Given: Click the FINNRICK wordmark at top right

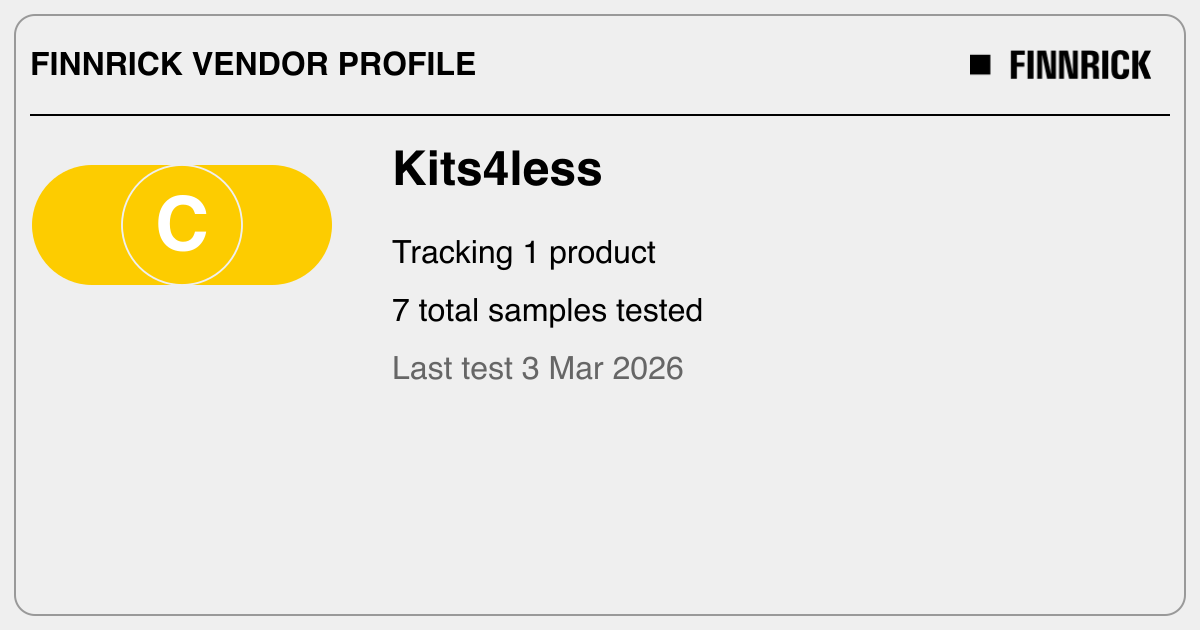Looking at the screenshot, I should [x=1080, y=65].
